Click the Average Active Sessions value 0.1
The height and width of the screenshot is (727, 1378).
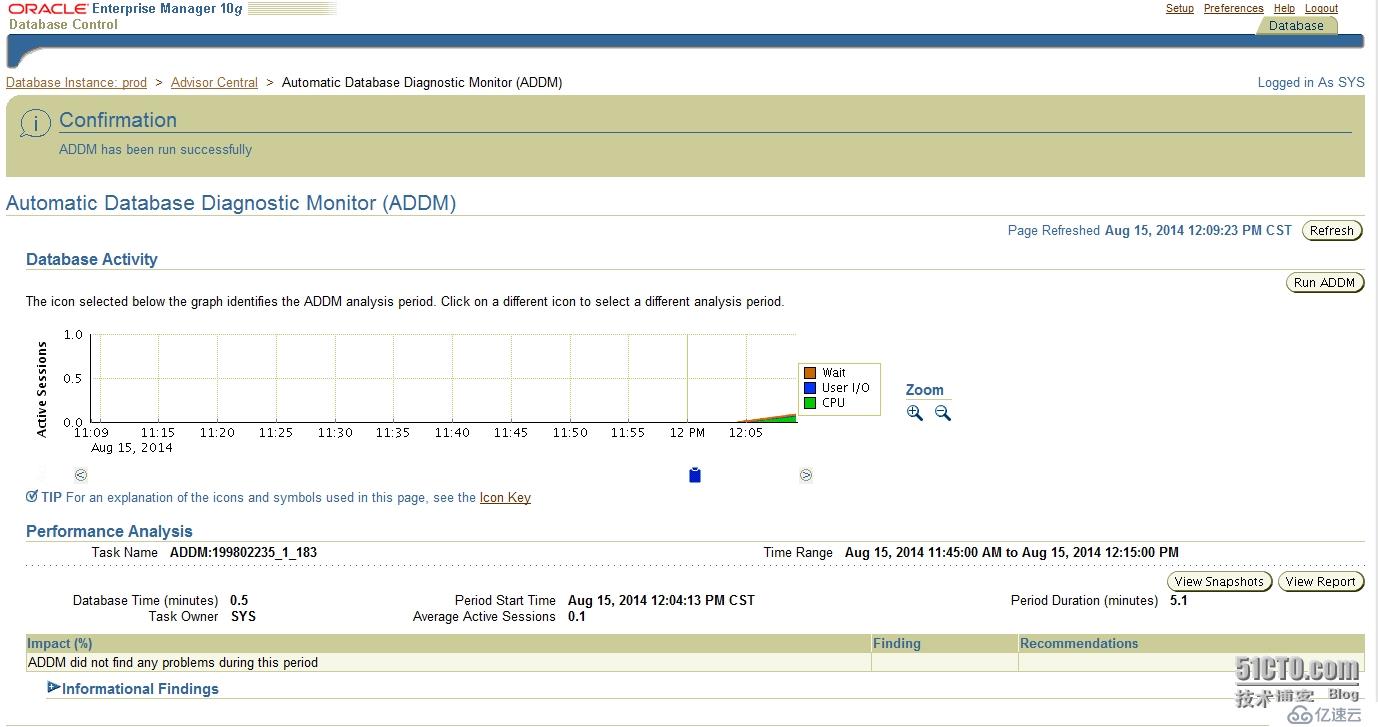(x=577, y=617)
